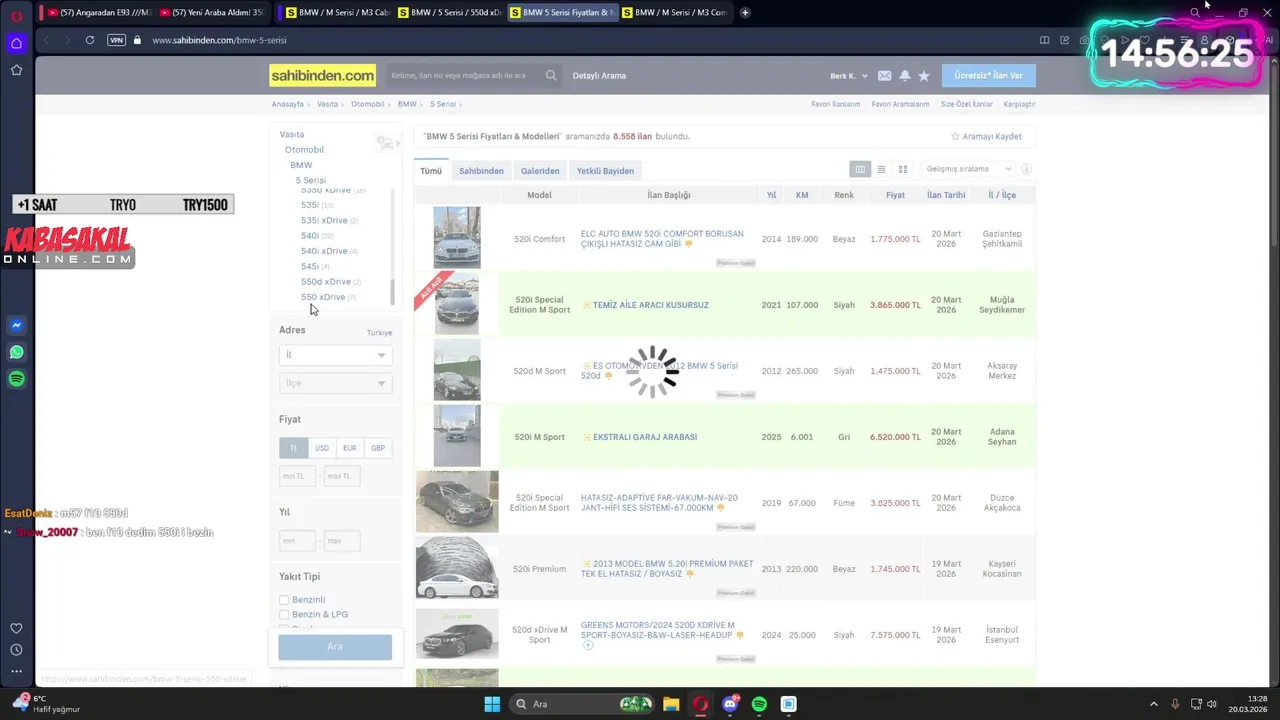
Task: Click max TL price input field
Action: [341, 476]
